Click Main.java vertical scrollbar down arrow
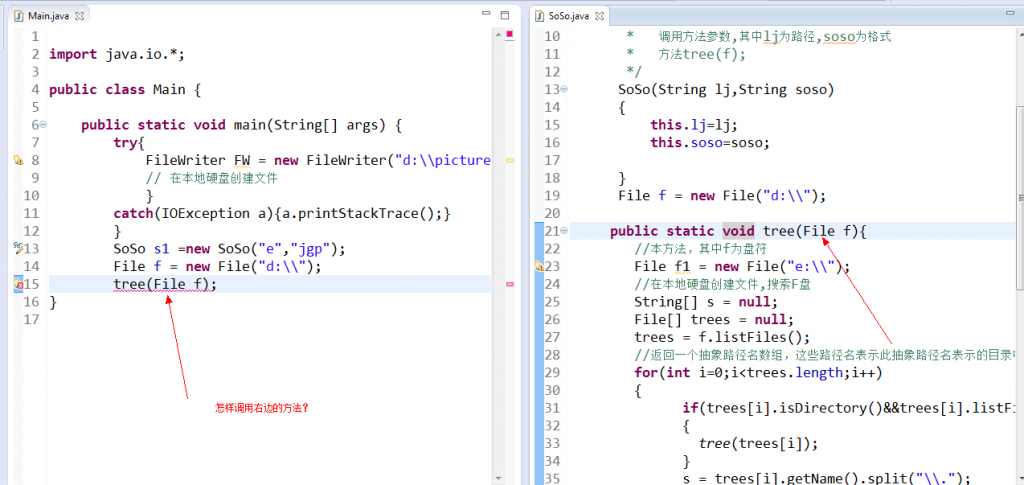The height and width of the screenshot is (485, 1024). [498, 478]
